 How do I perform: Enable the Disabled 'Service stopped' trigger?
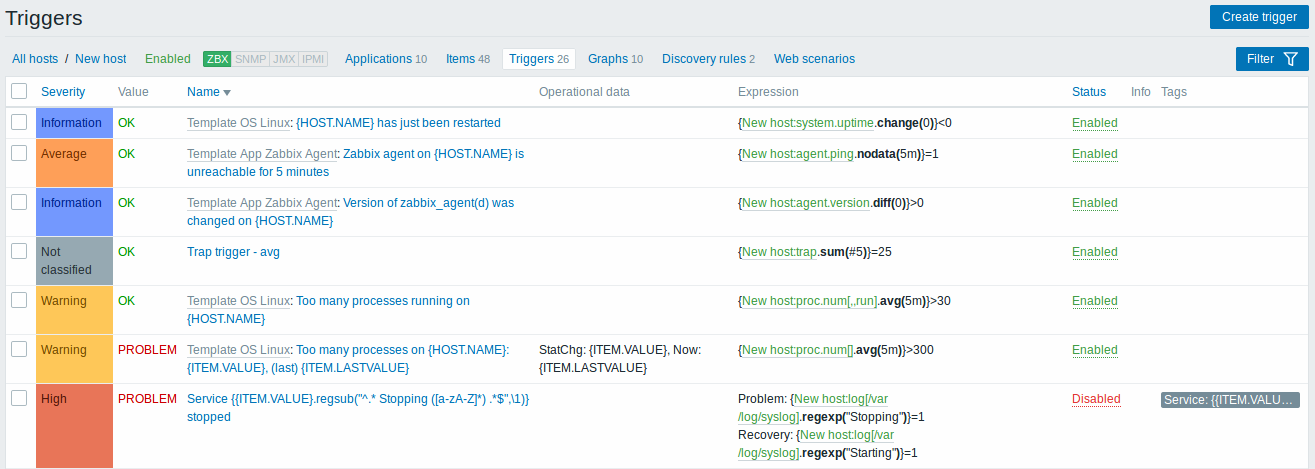click(1096, 399)
